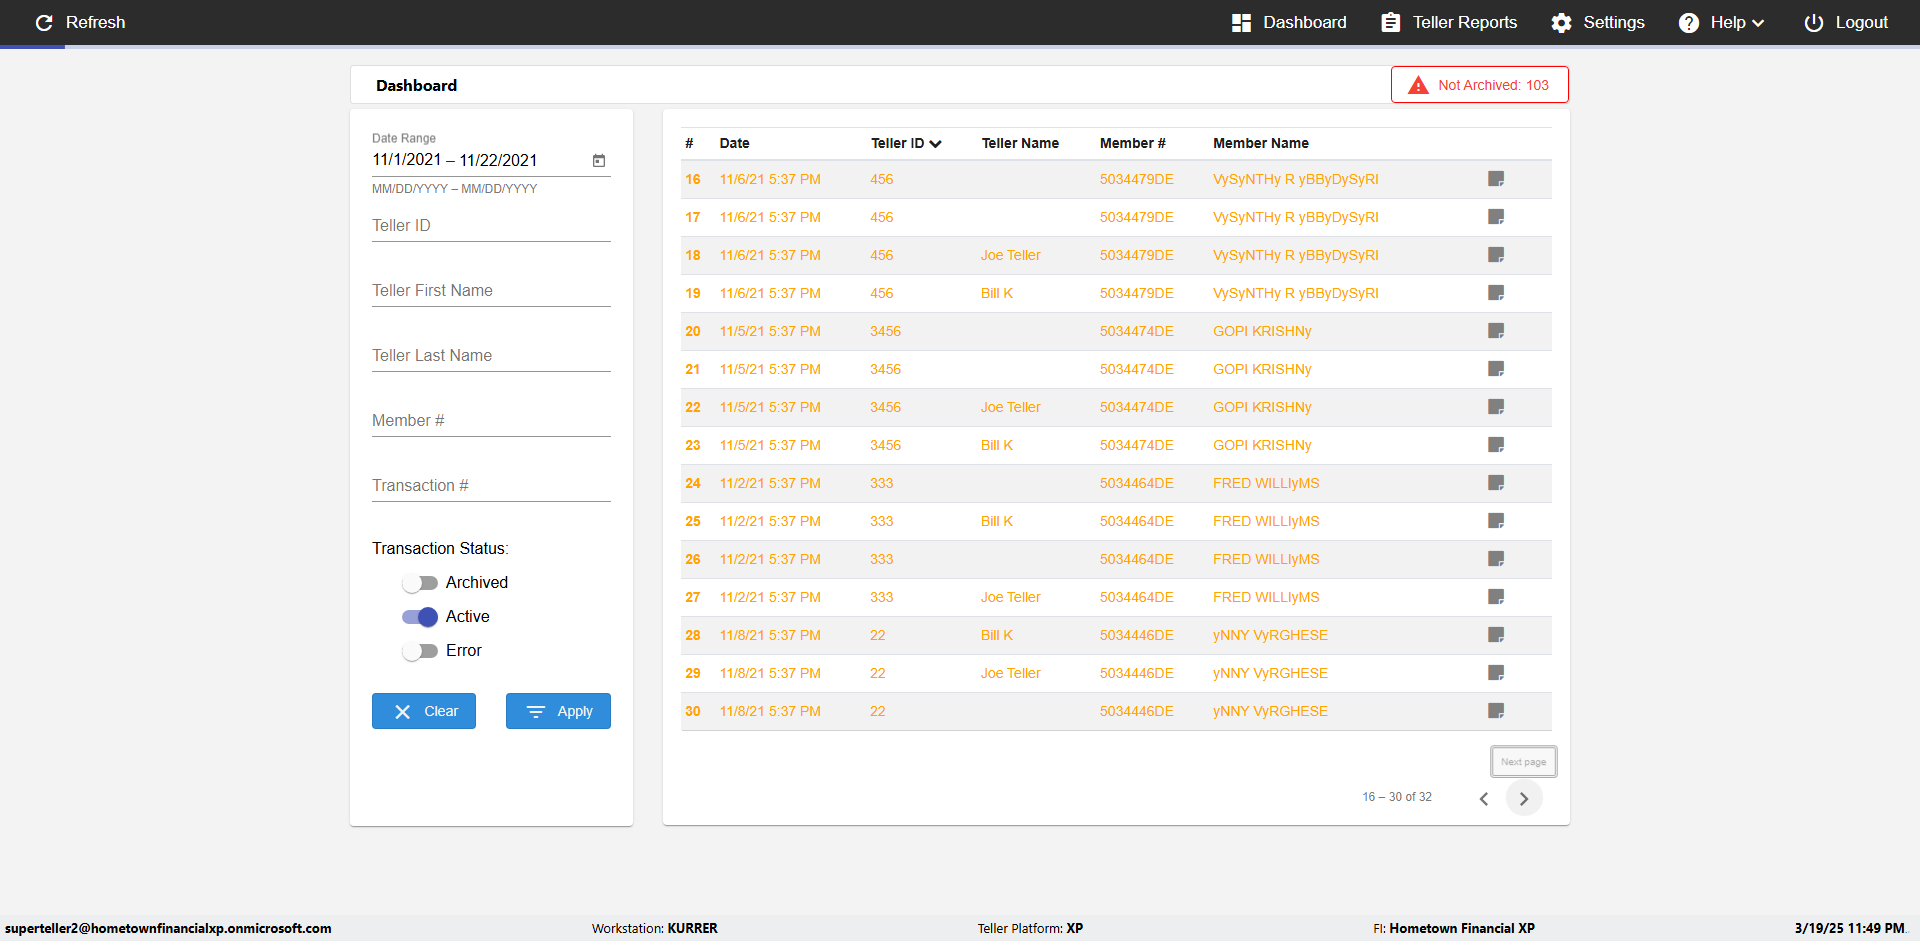The height and width of the screenshot is (941, 1920).
Task: Open the calendar date range picker
Action: point(598,160)
